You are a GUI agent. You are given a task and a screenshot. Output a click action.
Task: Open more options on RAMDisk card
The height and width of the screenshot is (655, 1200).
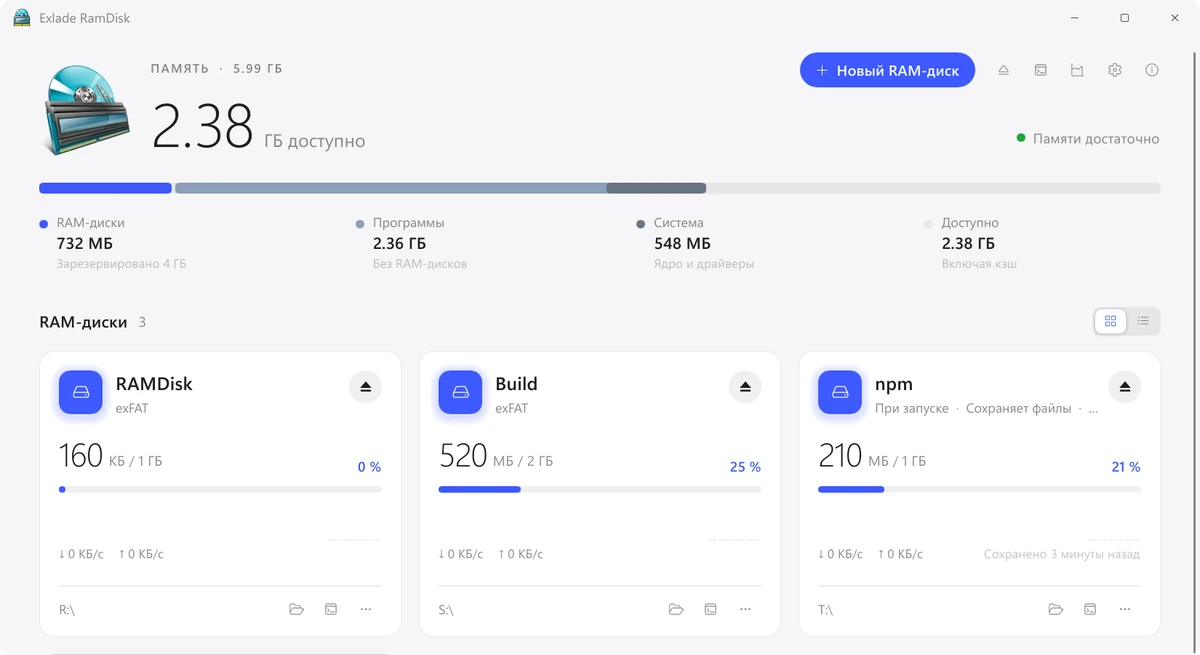(x=366, y=609)
